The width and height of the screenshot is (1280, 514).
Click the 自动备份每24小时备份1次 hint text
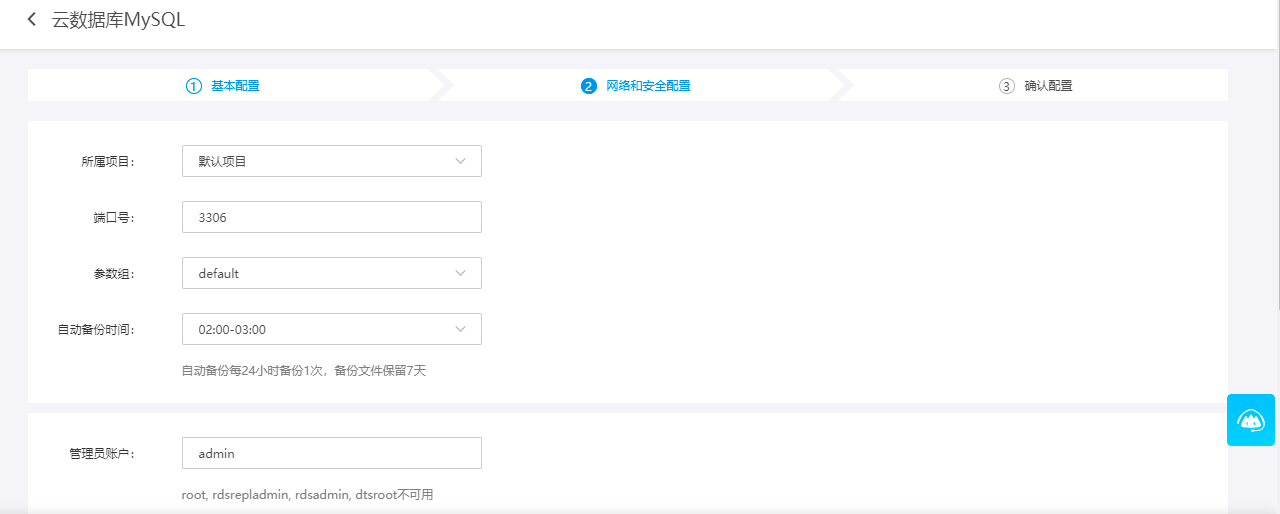coord(304,371)
